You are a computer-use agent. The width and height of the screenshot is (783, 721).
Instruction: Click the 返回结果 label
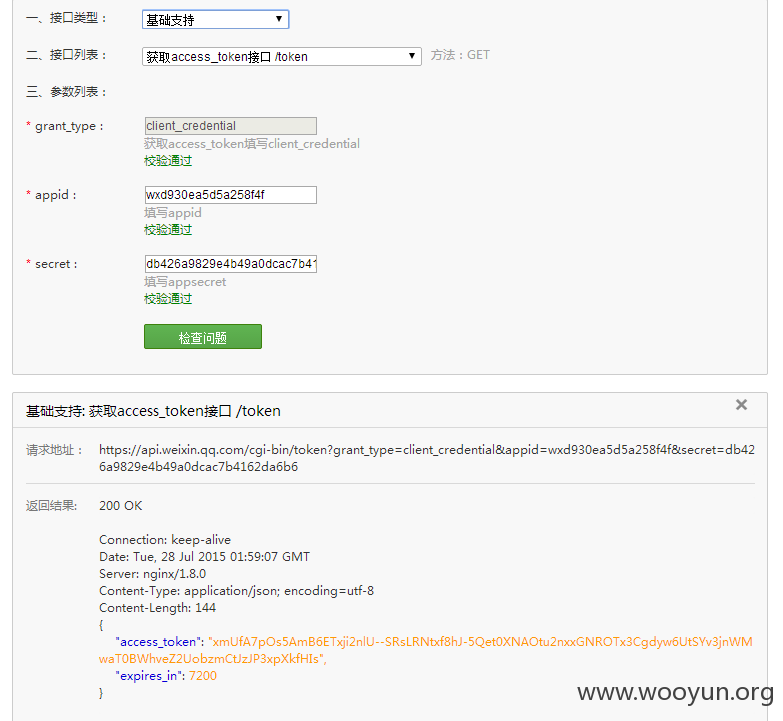[51, 506]
